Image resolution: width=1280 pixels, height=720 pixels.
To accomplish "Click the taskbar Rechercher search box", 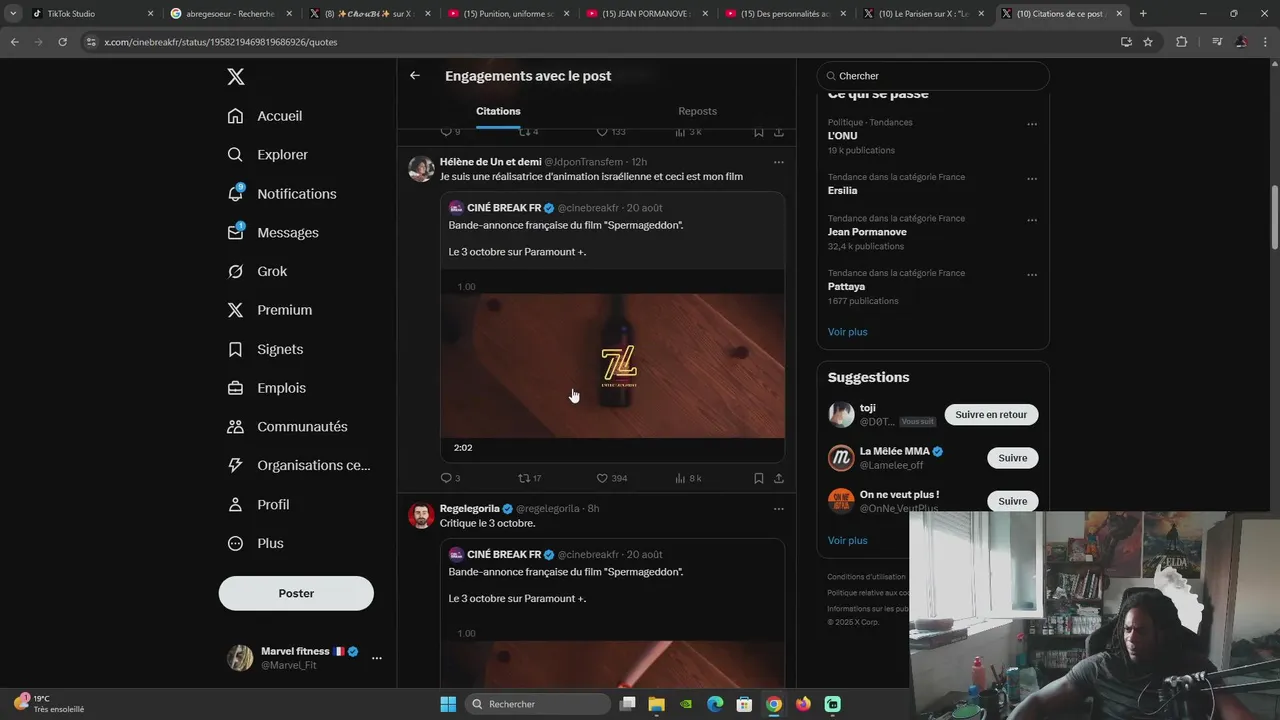I will click(539, 704).
